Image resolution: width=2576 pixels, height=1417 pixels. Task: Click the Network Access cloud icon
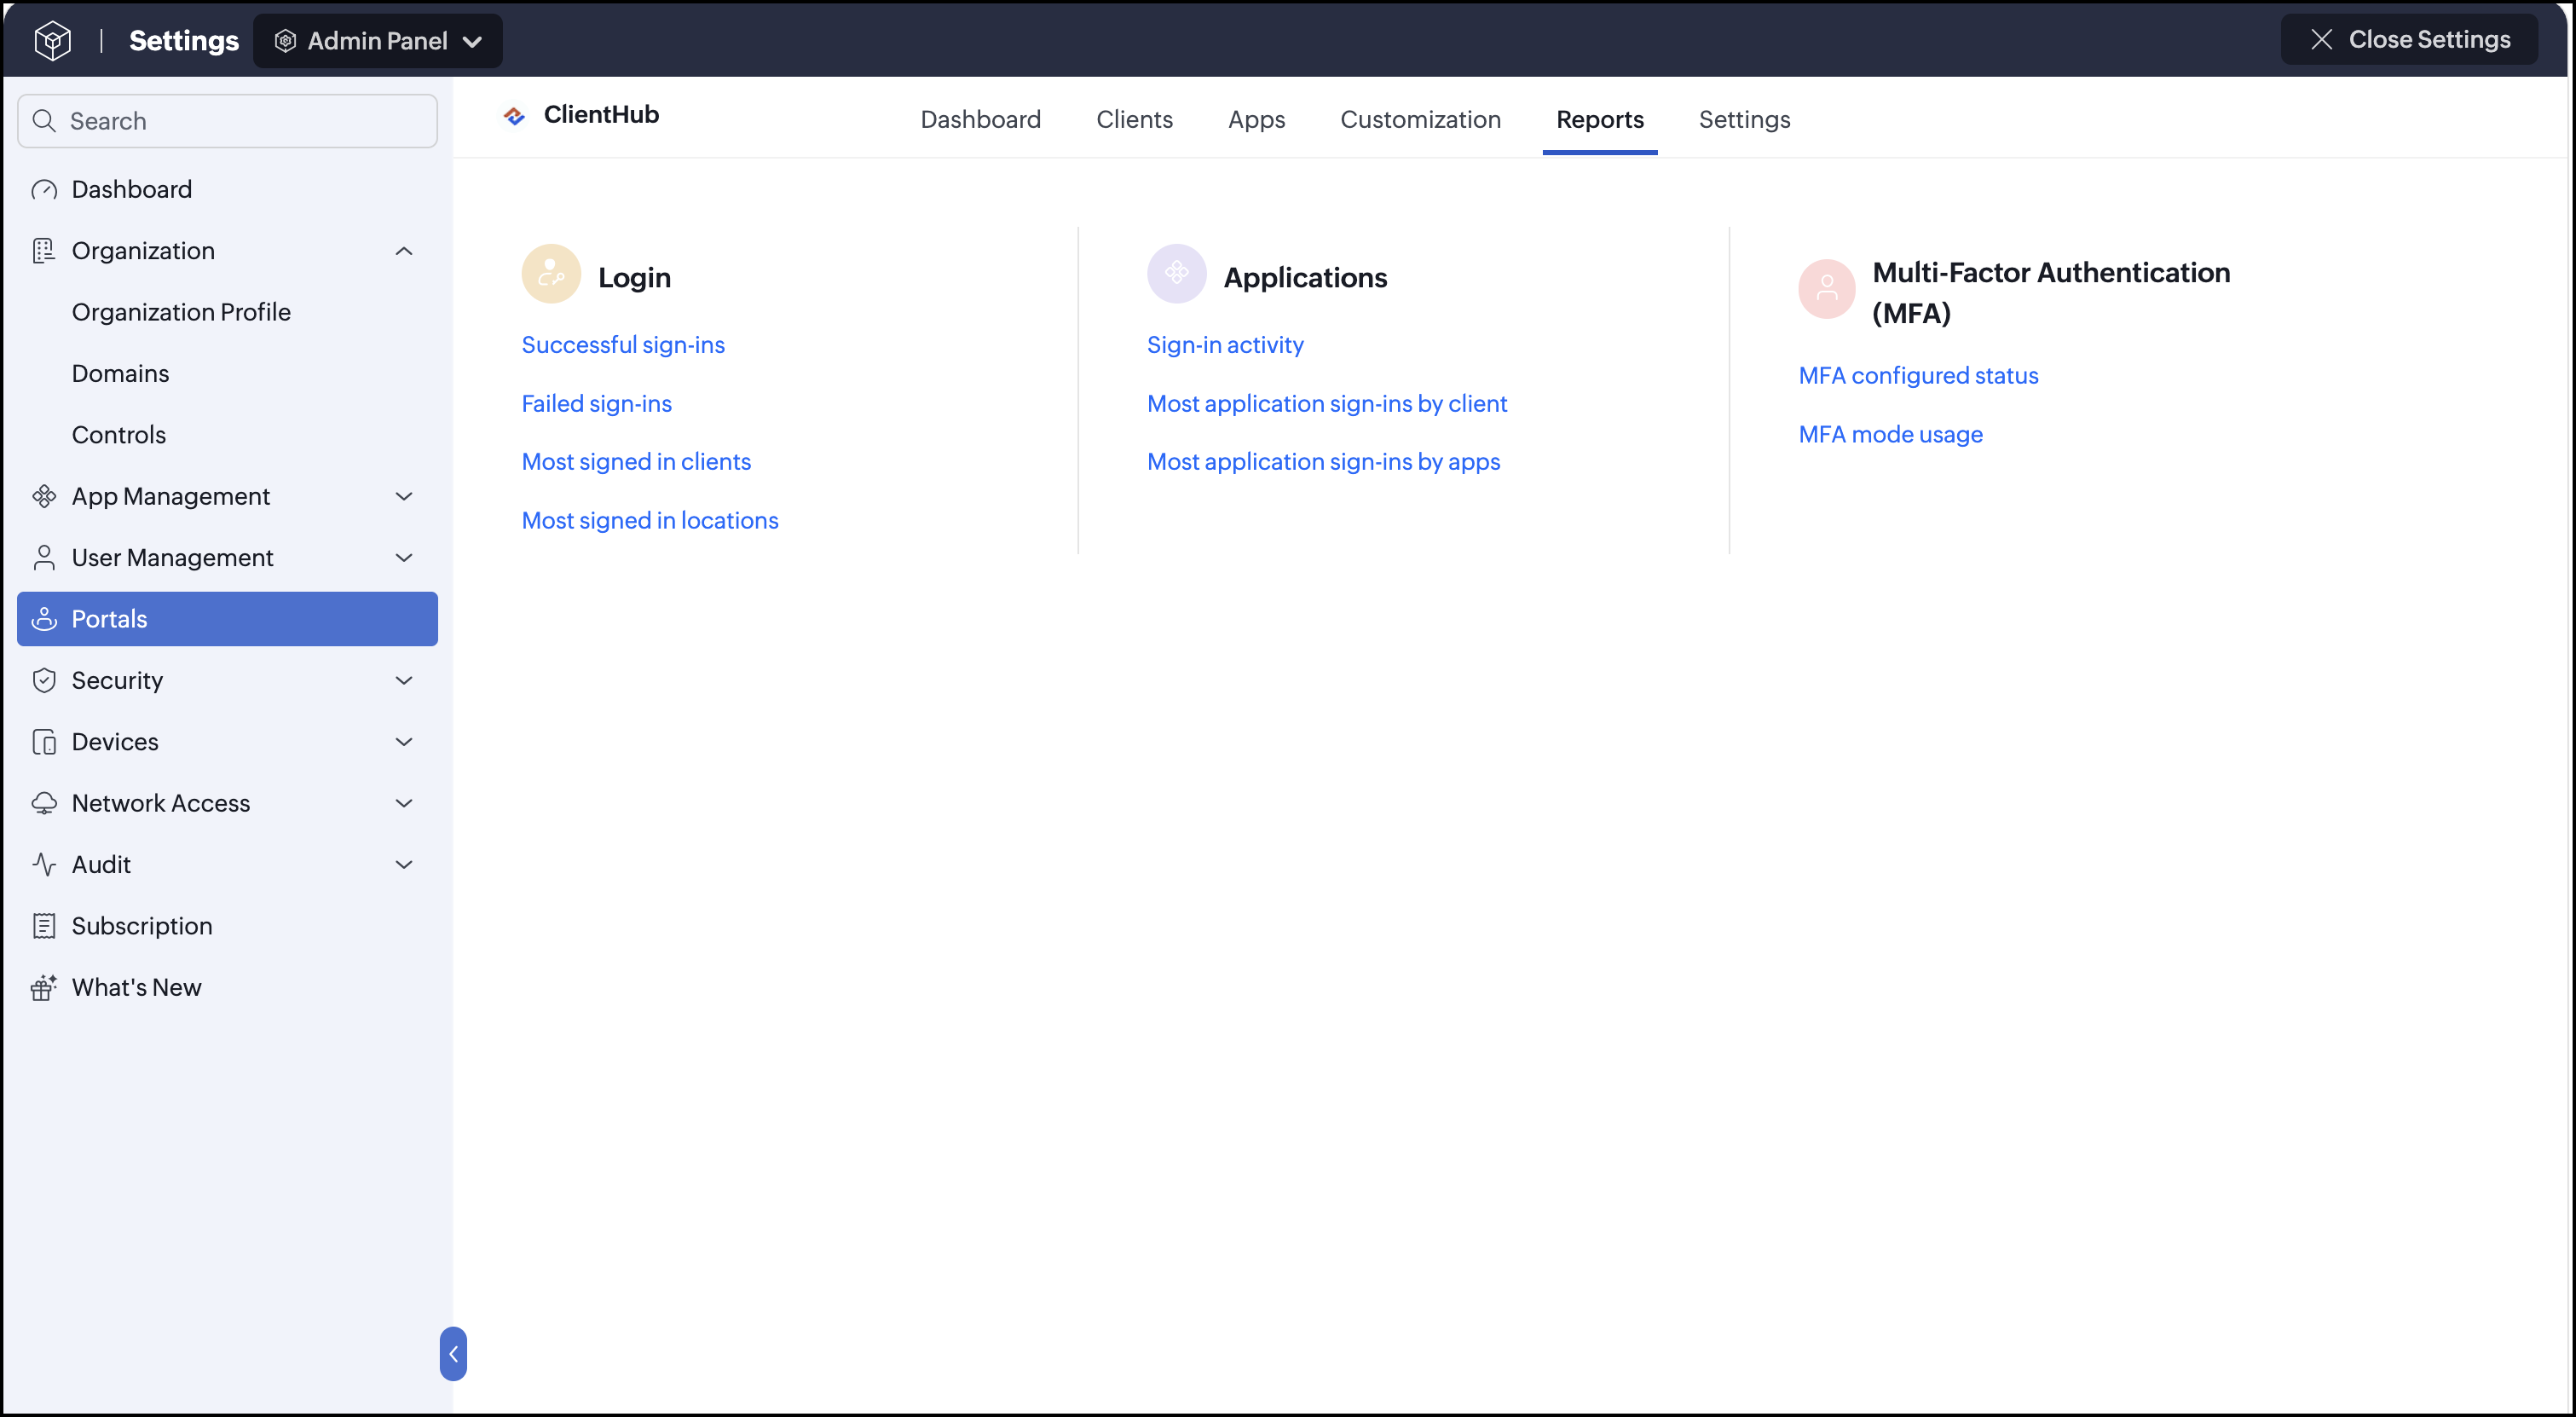tap(44, 803)
